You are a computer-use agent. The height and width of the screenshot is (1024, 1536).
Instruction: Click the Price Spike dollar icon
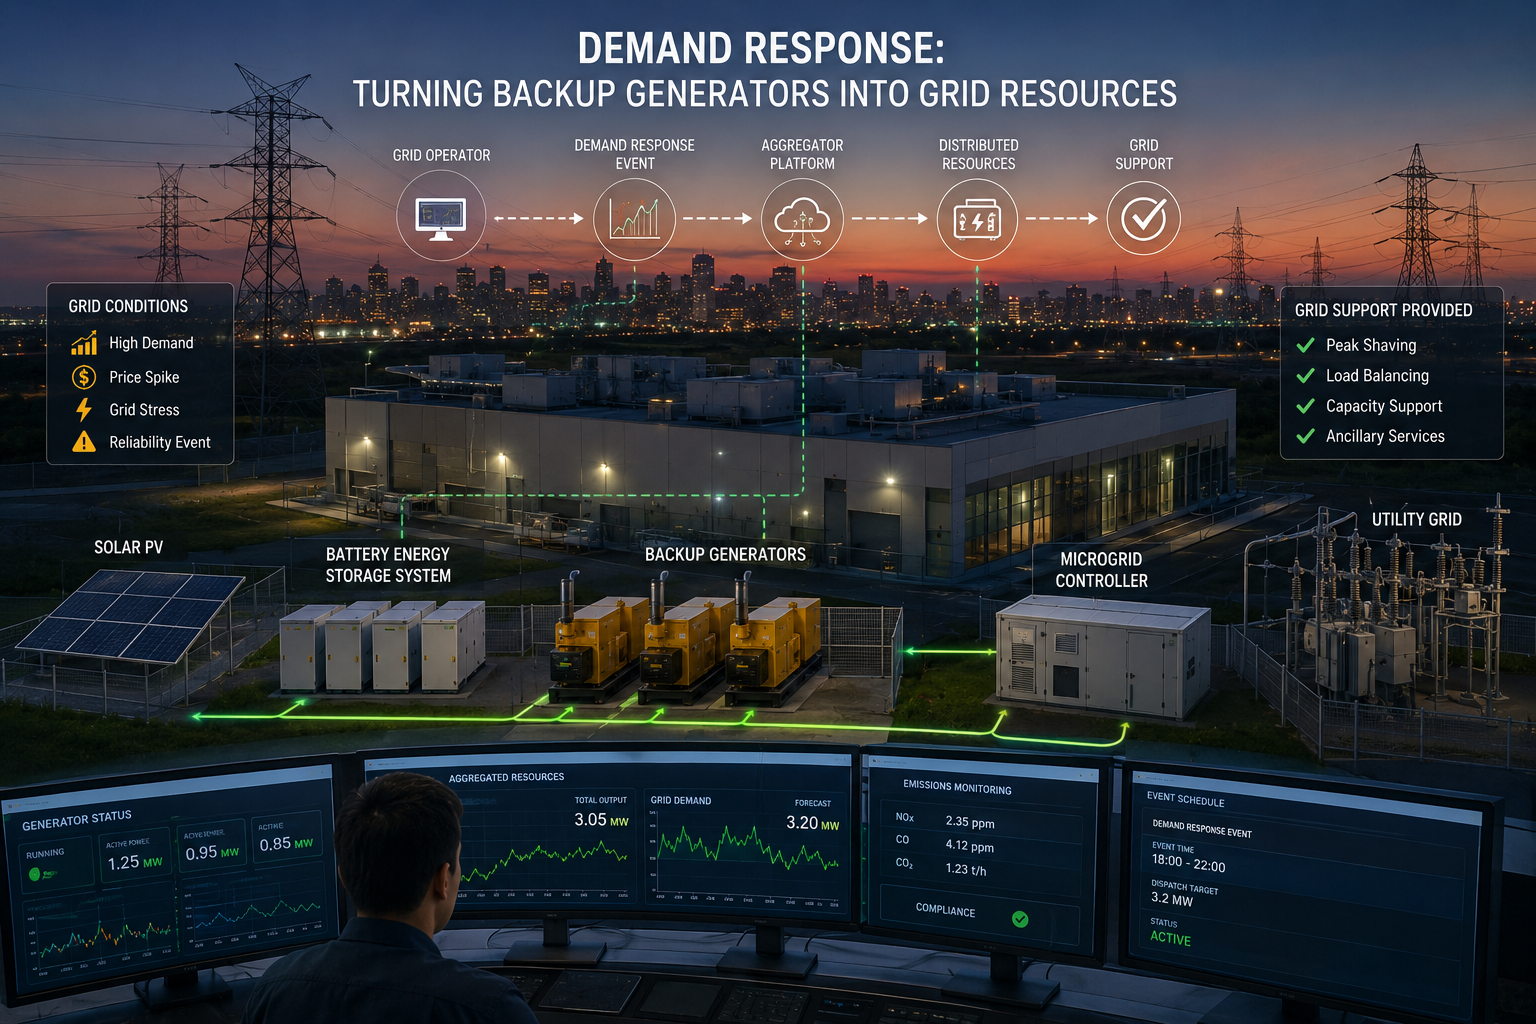coord(84,377)
